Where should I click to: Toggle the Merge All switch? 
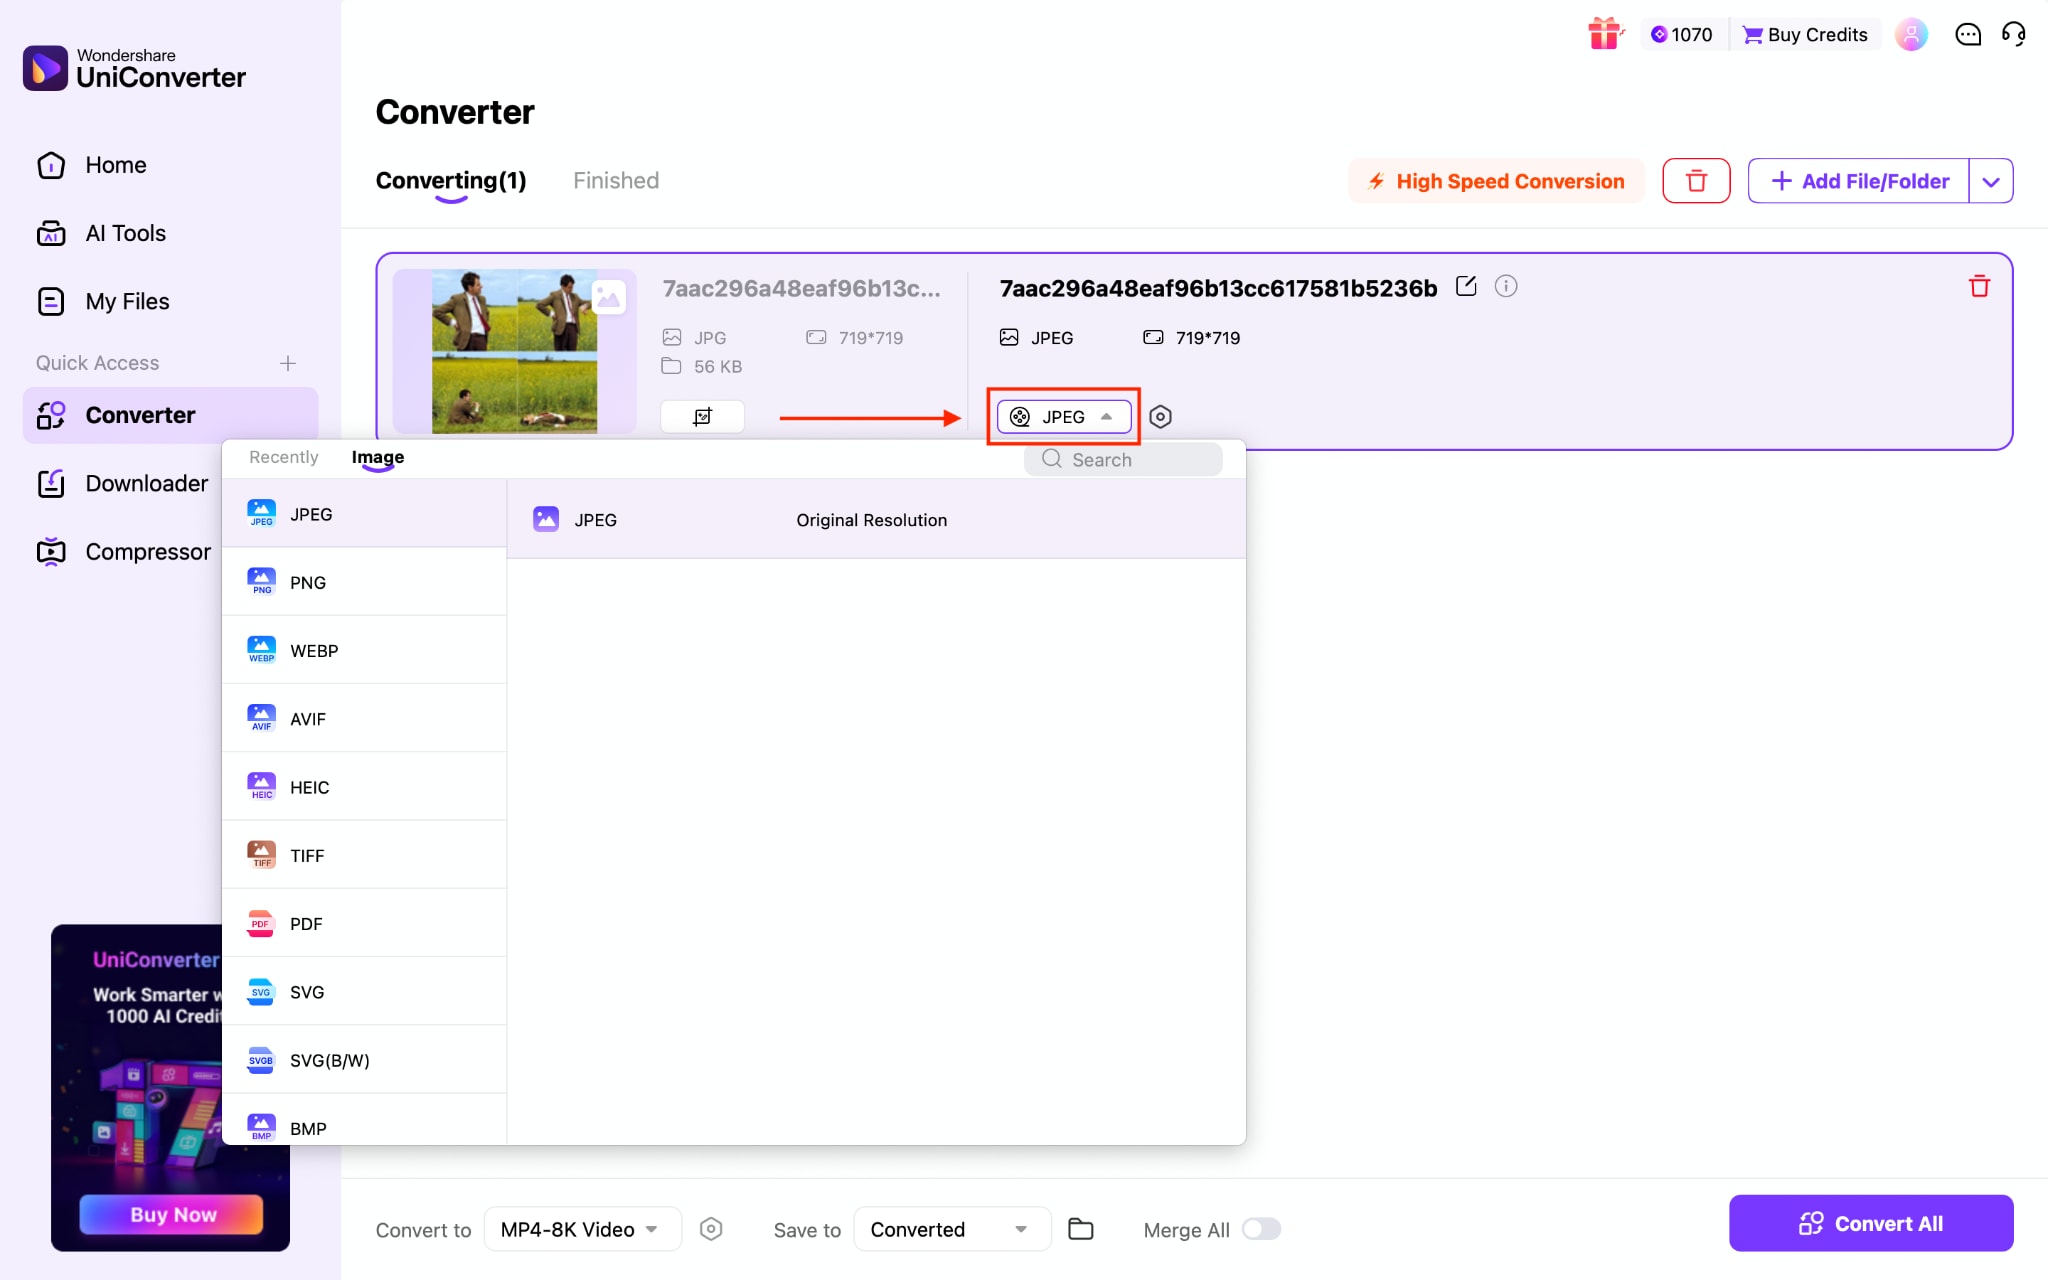1261,1229
